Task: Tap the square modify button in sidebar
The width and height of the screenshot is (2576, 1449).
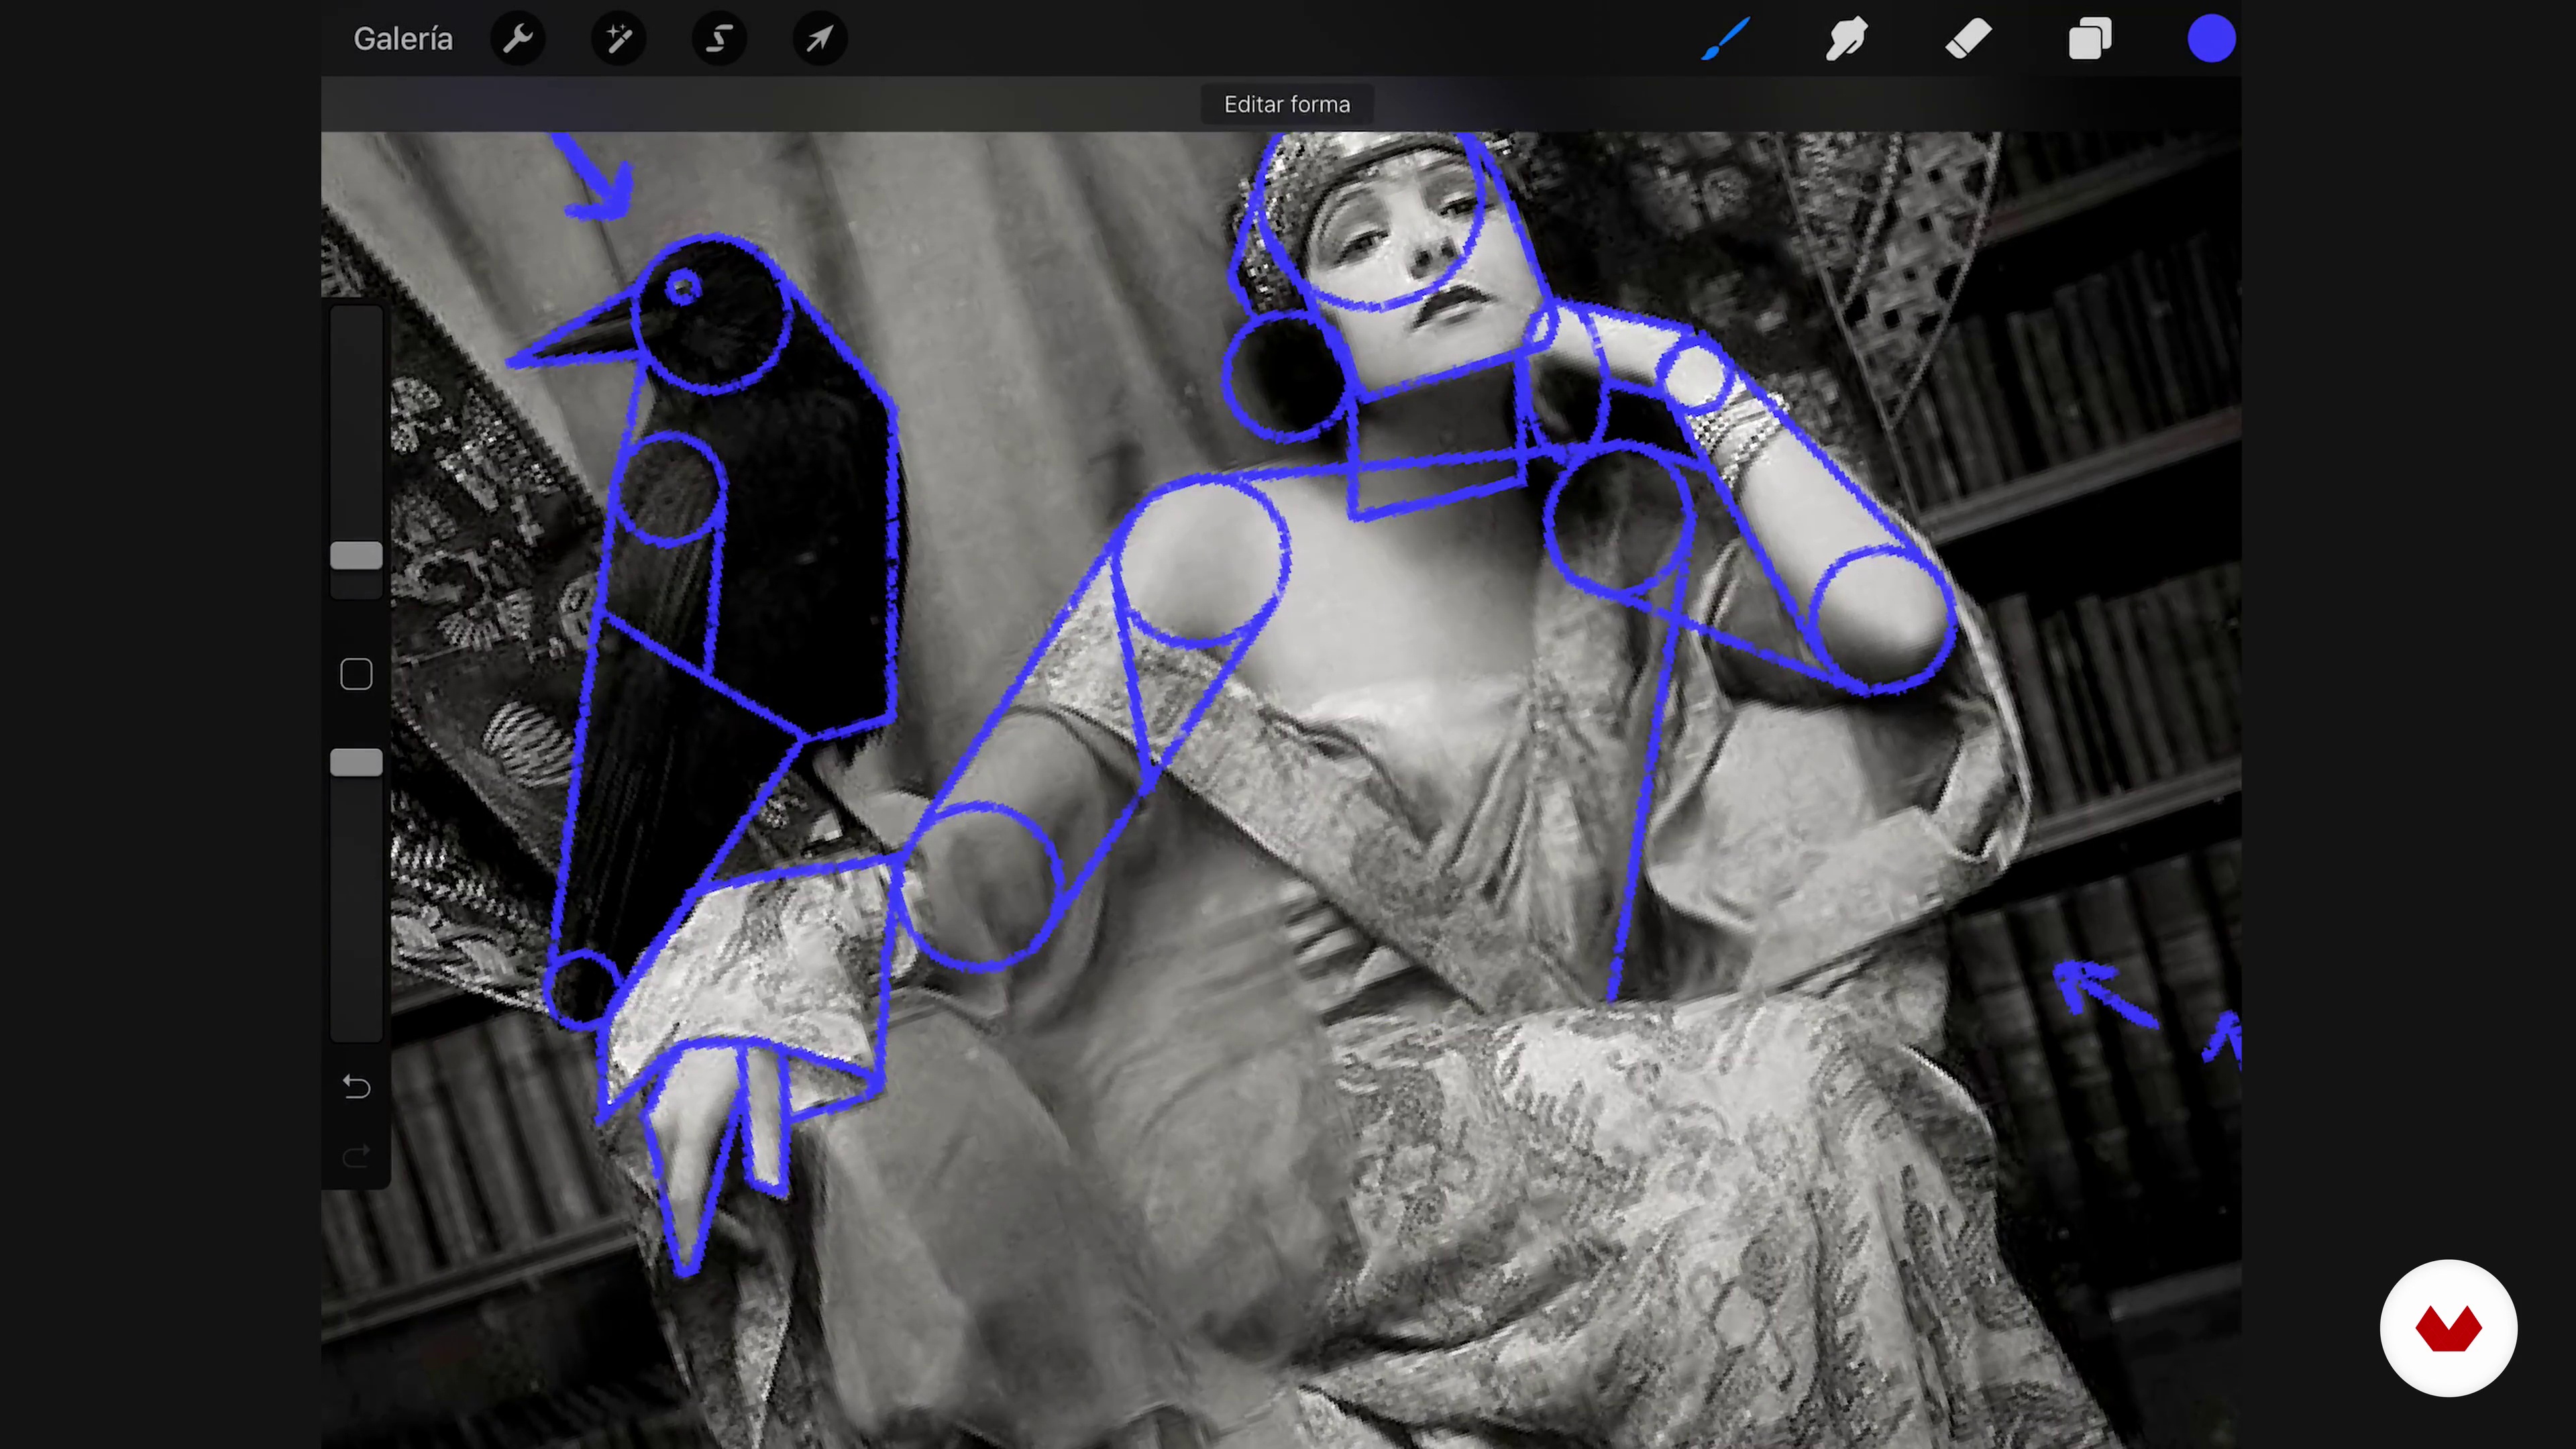Action: pyautogui.click(x=356, y=674)
